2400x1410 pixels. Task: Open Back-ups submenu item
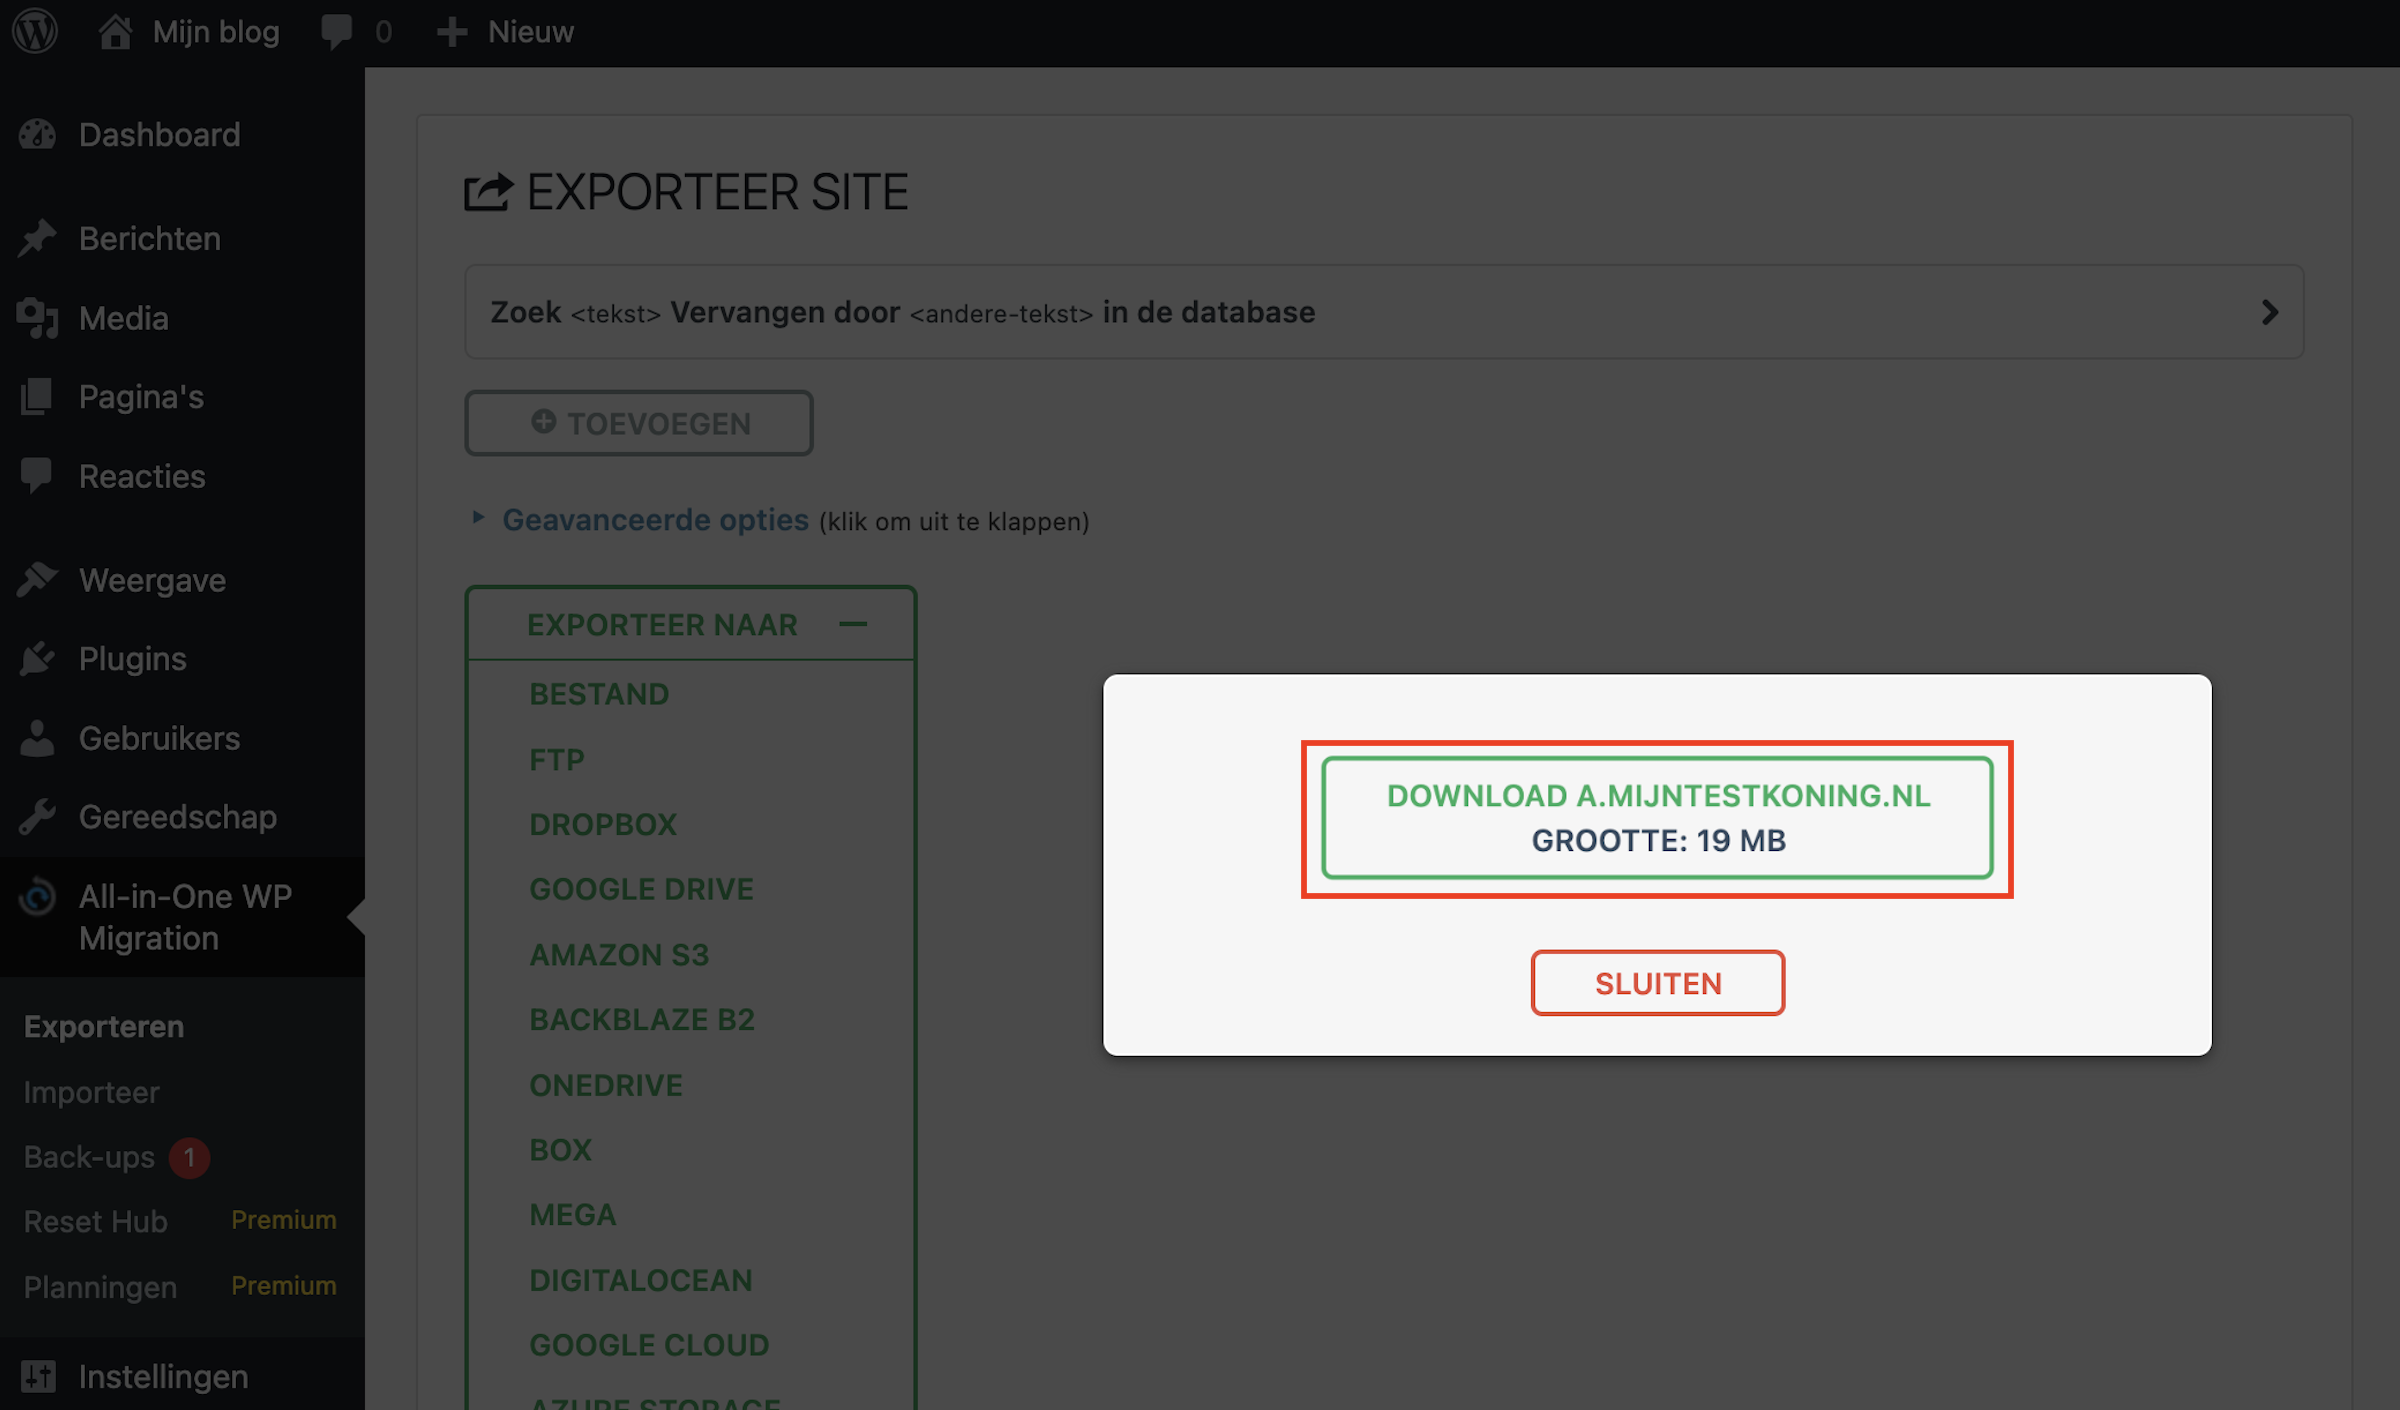pos(89,1157)
